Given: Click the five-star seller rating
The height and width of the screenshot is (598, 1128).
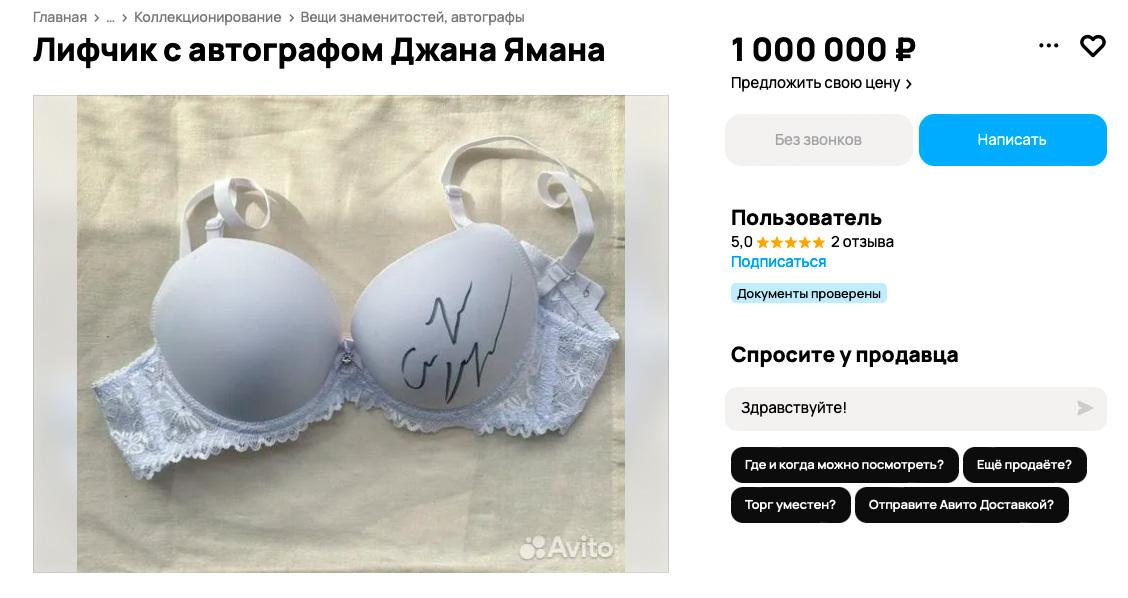Looking at the screenshot, I should 790,243.
